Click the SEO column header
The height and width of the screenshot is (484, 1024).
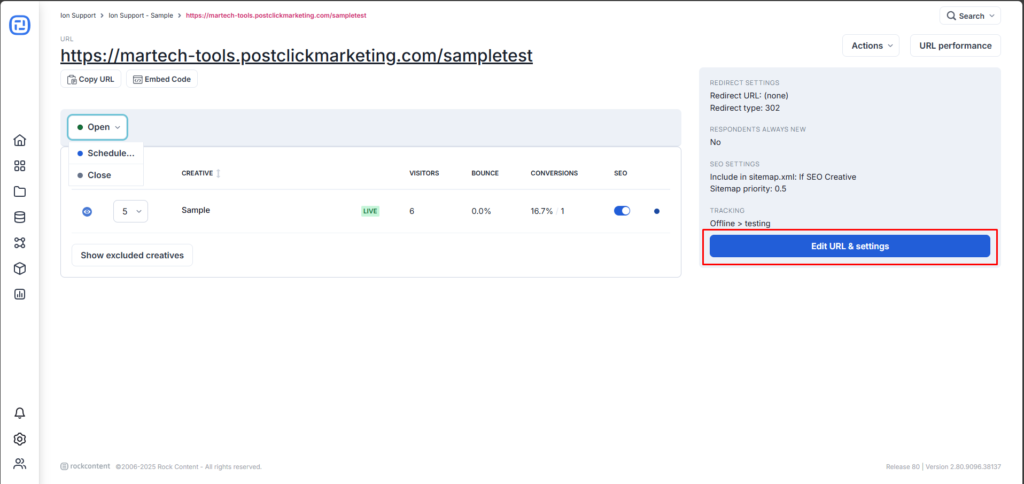point(620,173)
